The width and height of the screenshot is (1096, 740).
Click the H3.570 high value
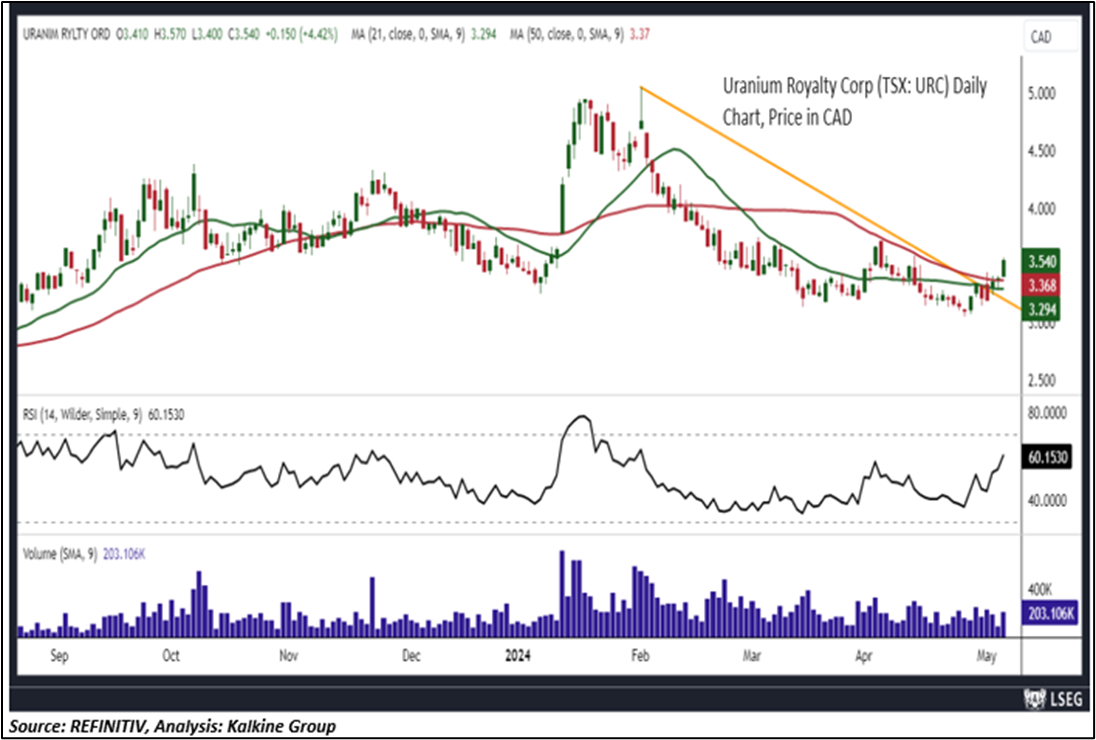click(x=170, y=34)
